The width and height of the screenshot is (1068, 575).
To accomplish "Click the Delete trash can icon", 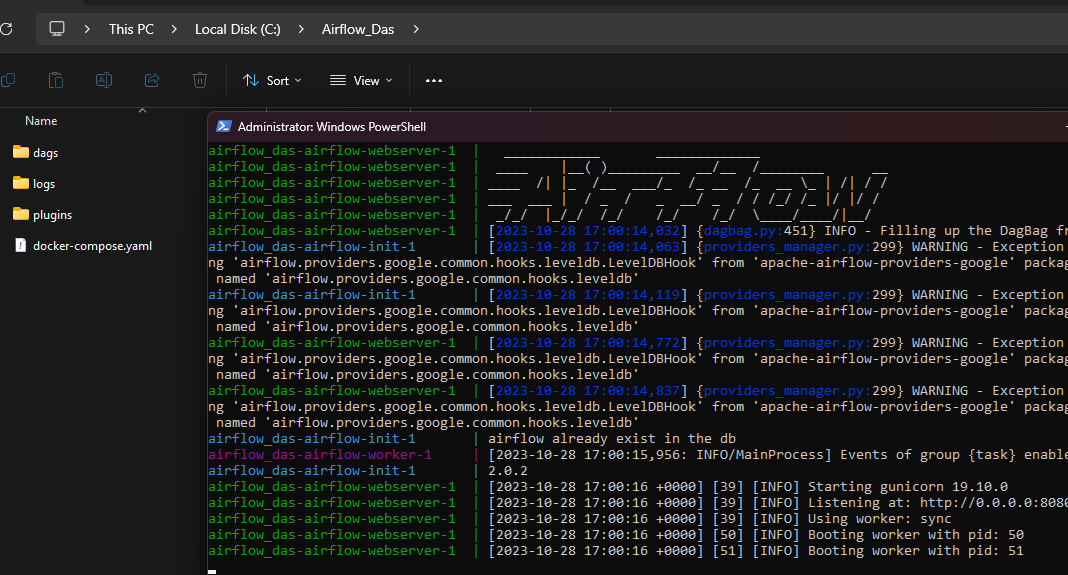I will [200, 80].
